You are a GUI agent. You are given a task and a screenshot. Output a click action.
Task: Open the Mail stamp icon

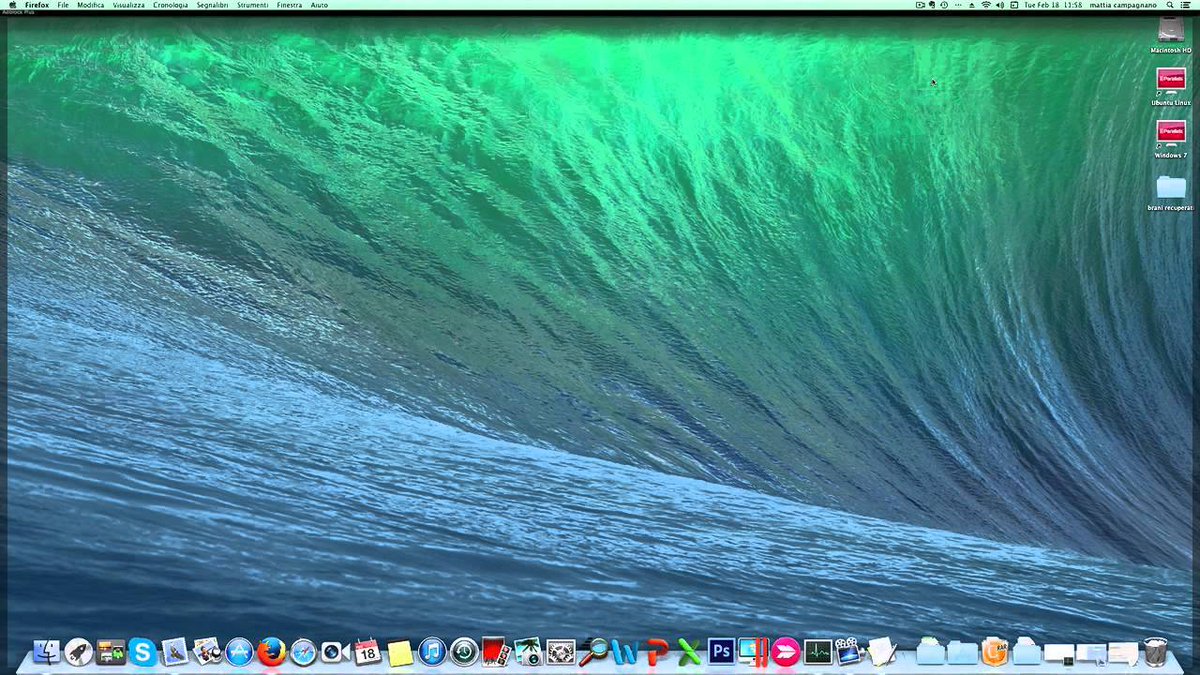pyautogui.click(x=175, y=653)
